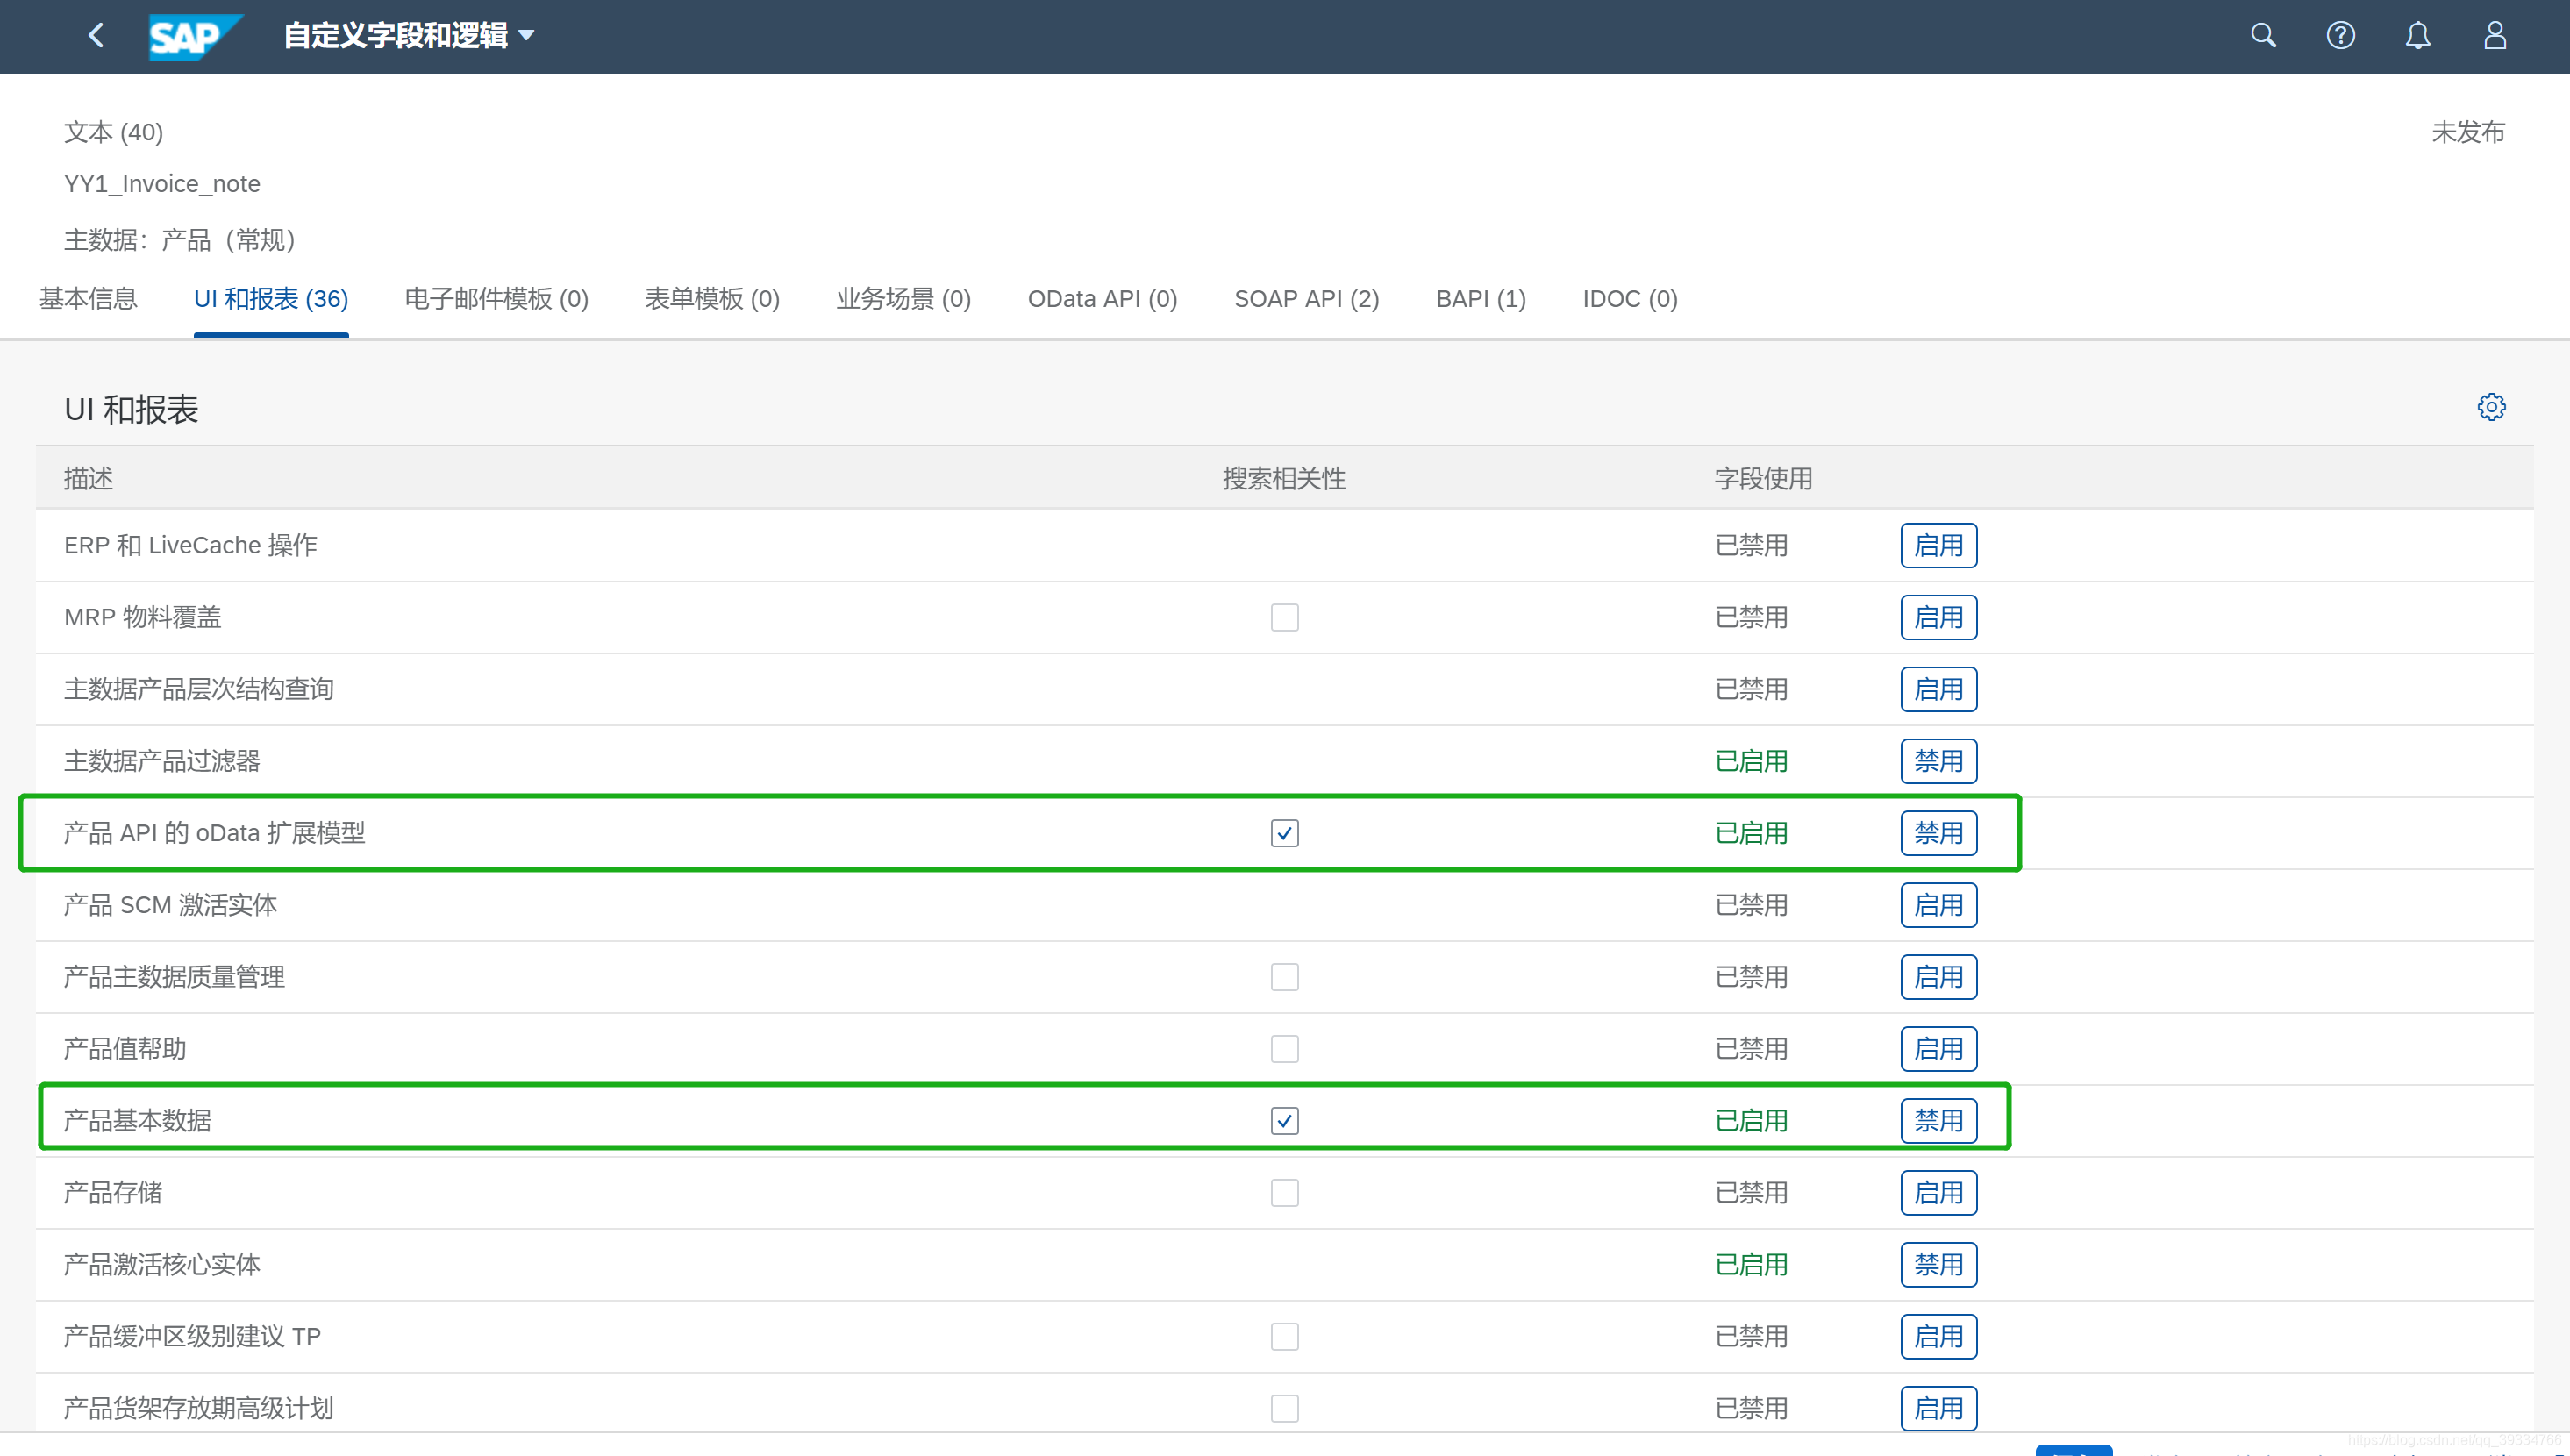Image resolution: width=2570 pixels, height=1456 pixels.
Task: Disable 产品基本数据 field usage
Action: [1937, 1119]
